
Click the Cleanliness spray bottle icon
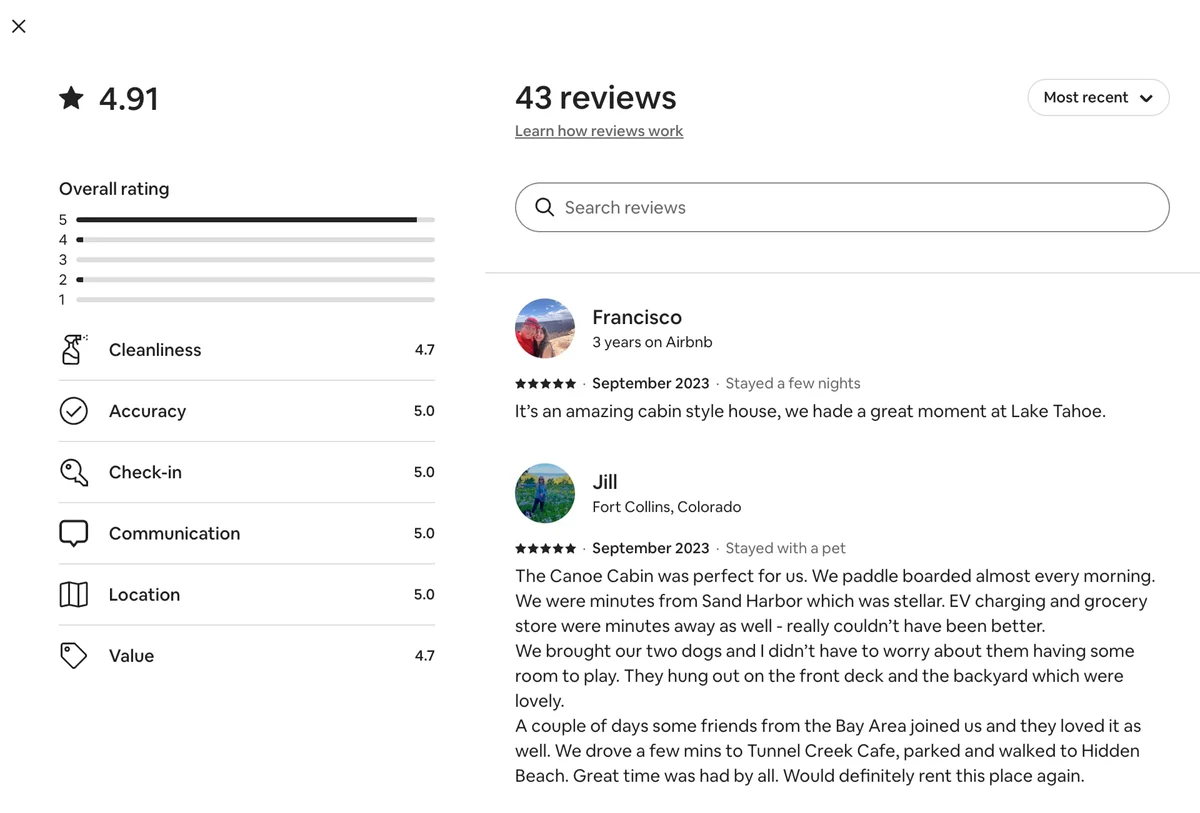pyautogui.click(x=74, y=350)
